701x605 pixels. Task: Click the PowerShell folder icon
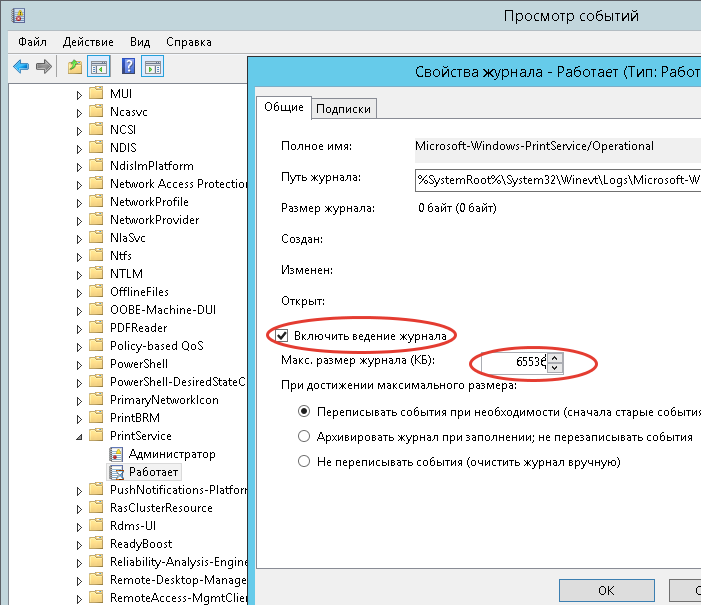click(96, 364)
